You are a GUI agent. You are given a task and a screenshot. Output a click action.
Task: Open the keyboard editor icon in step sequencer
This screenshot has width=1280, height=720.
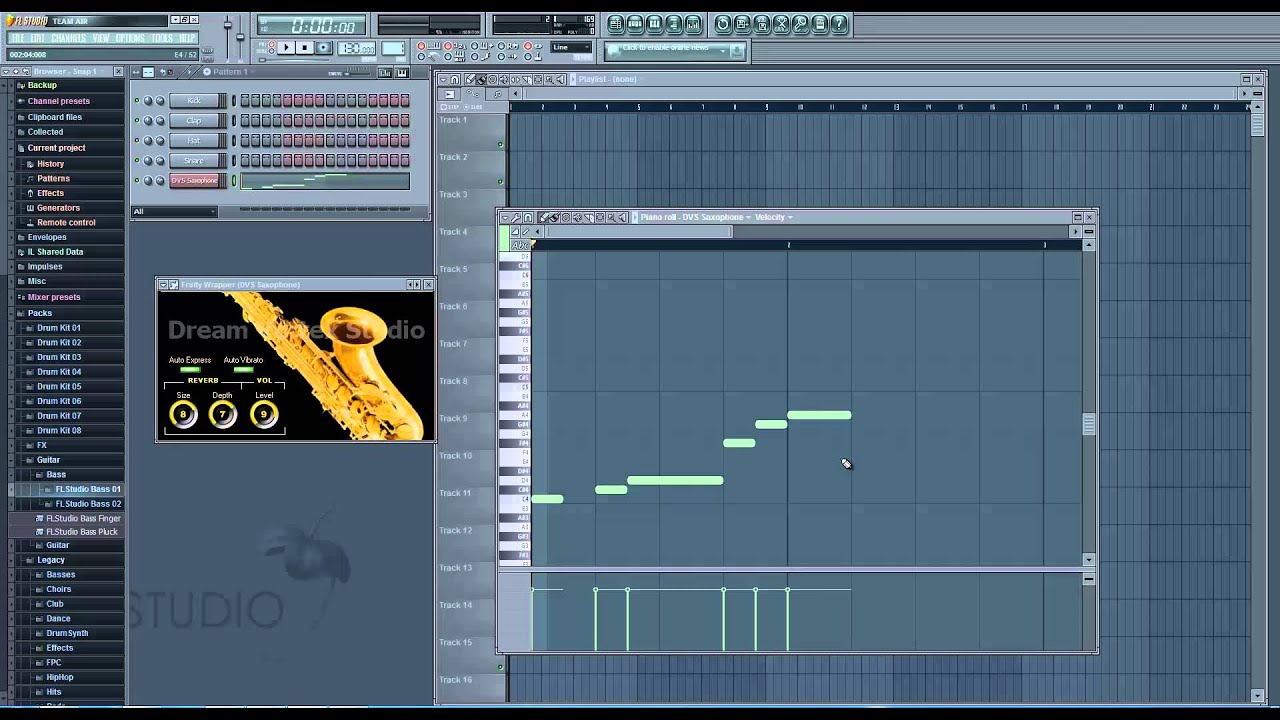pos(402,72)
